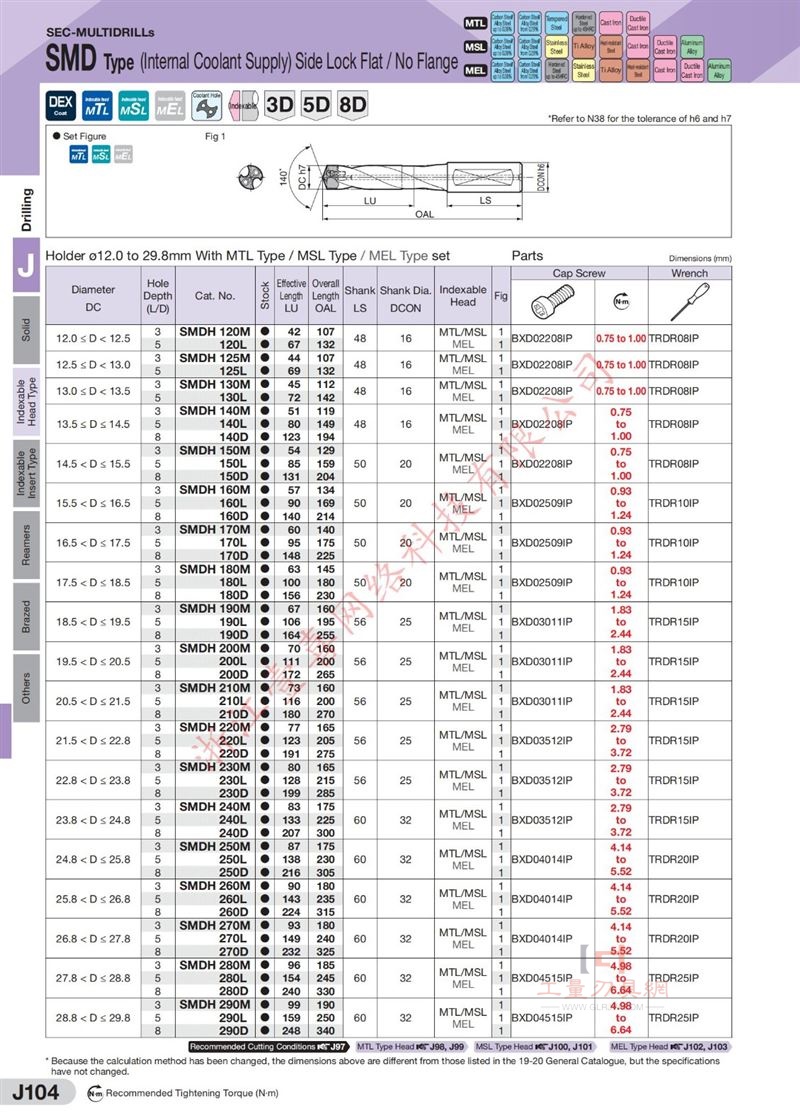Click catalog number SMDH 120M
The width and height of the screenshot is (800, 1120).
click(215, 331)
